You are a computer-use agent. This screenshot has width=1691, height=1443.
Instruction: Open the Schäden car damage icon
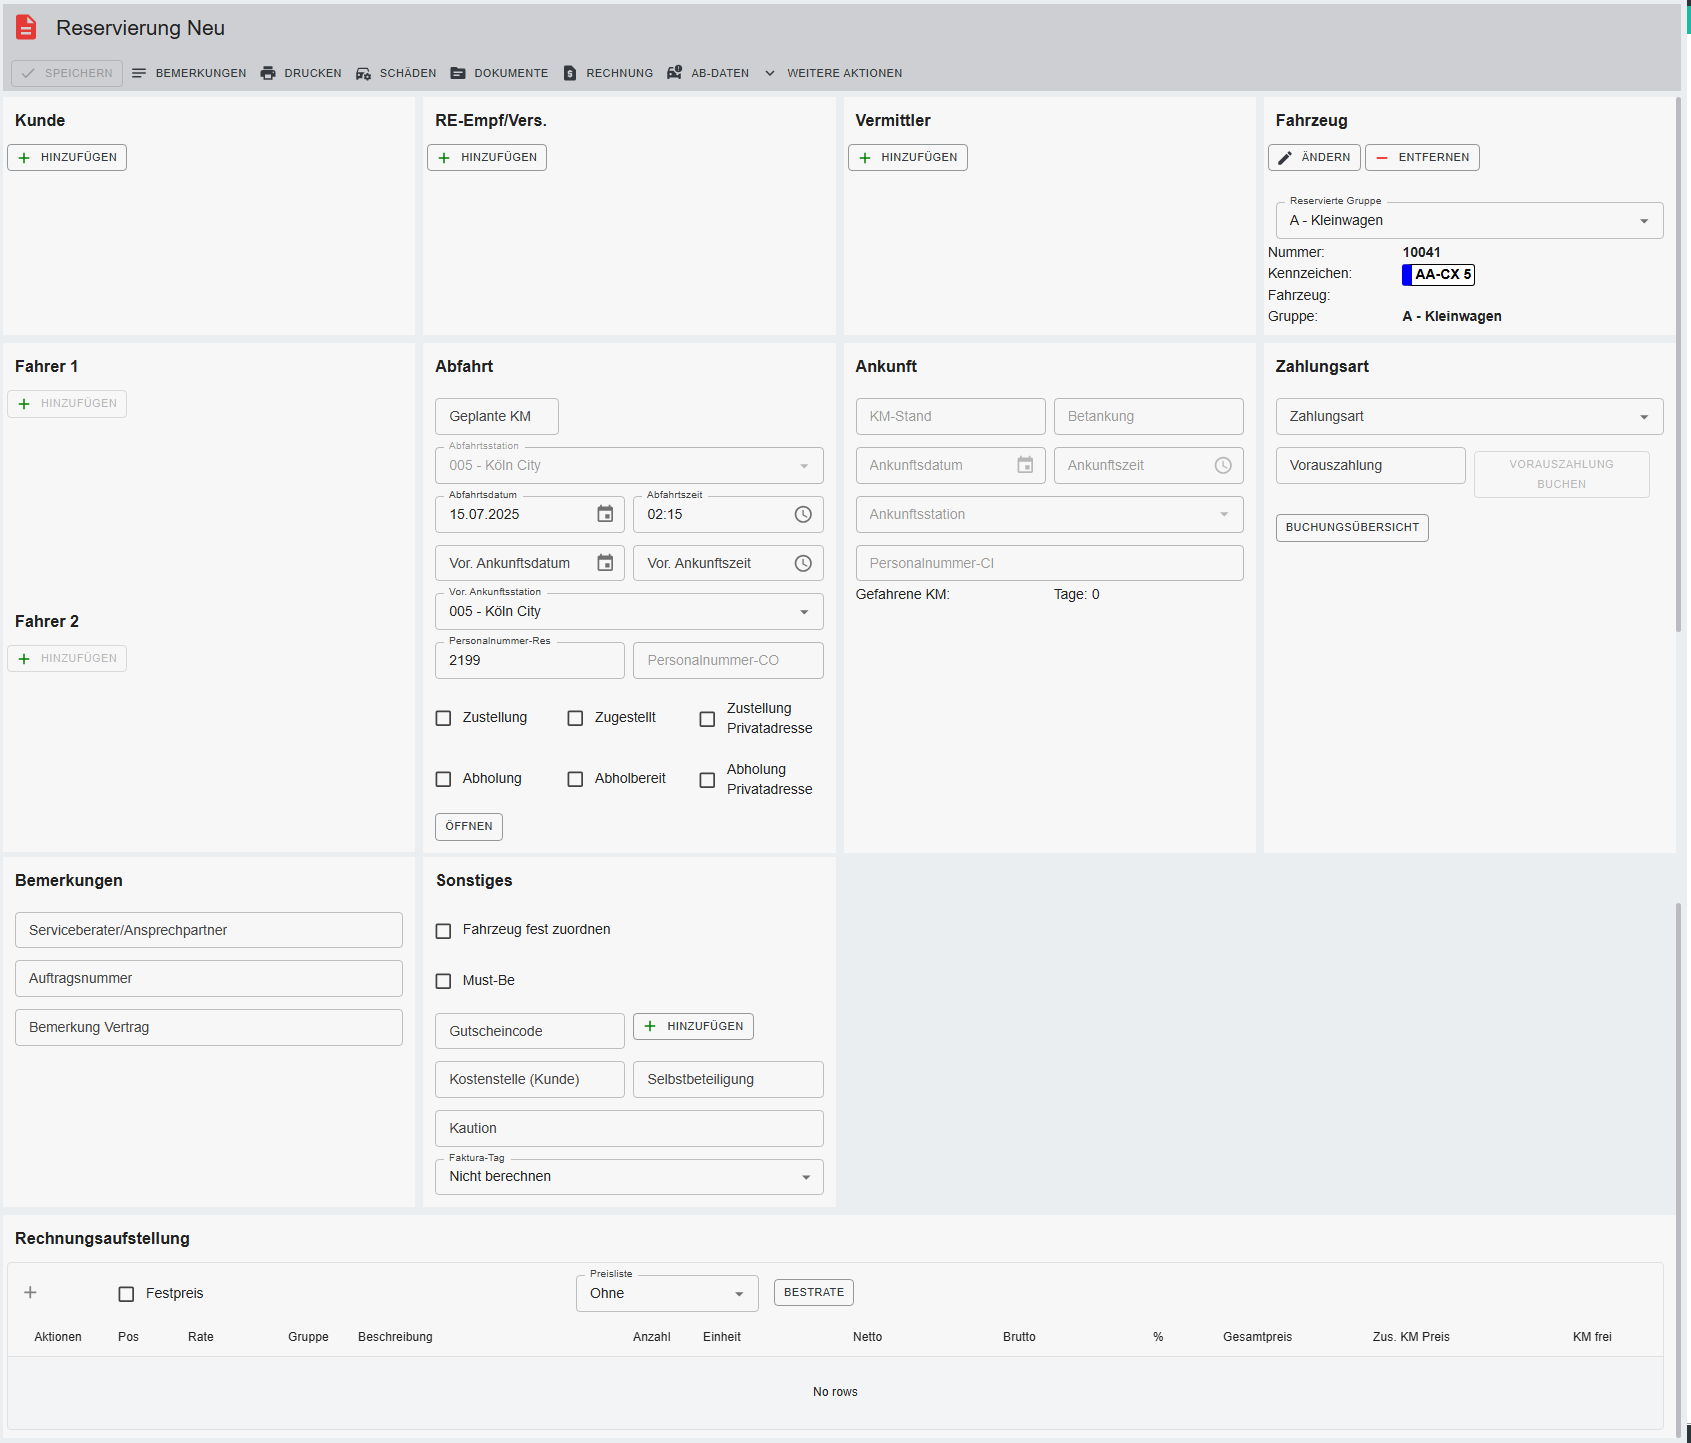click(x=363, y=73)
